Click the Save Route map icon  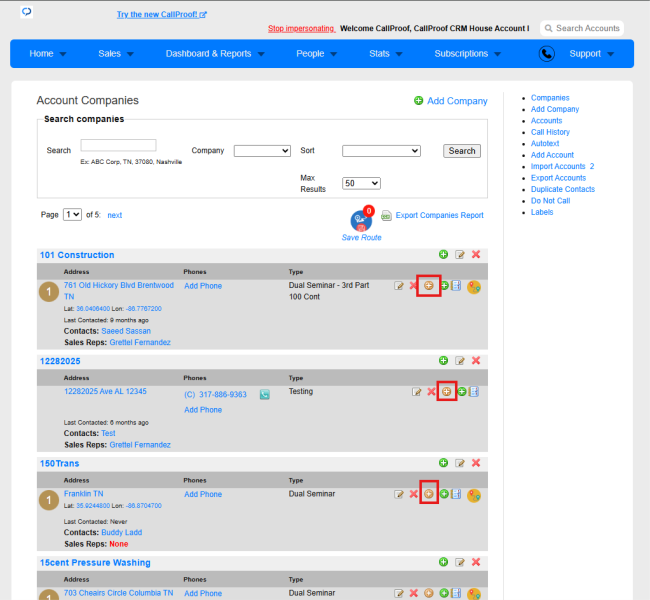361,220
